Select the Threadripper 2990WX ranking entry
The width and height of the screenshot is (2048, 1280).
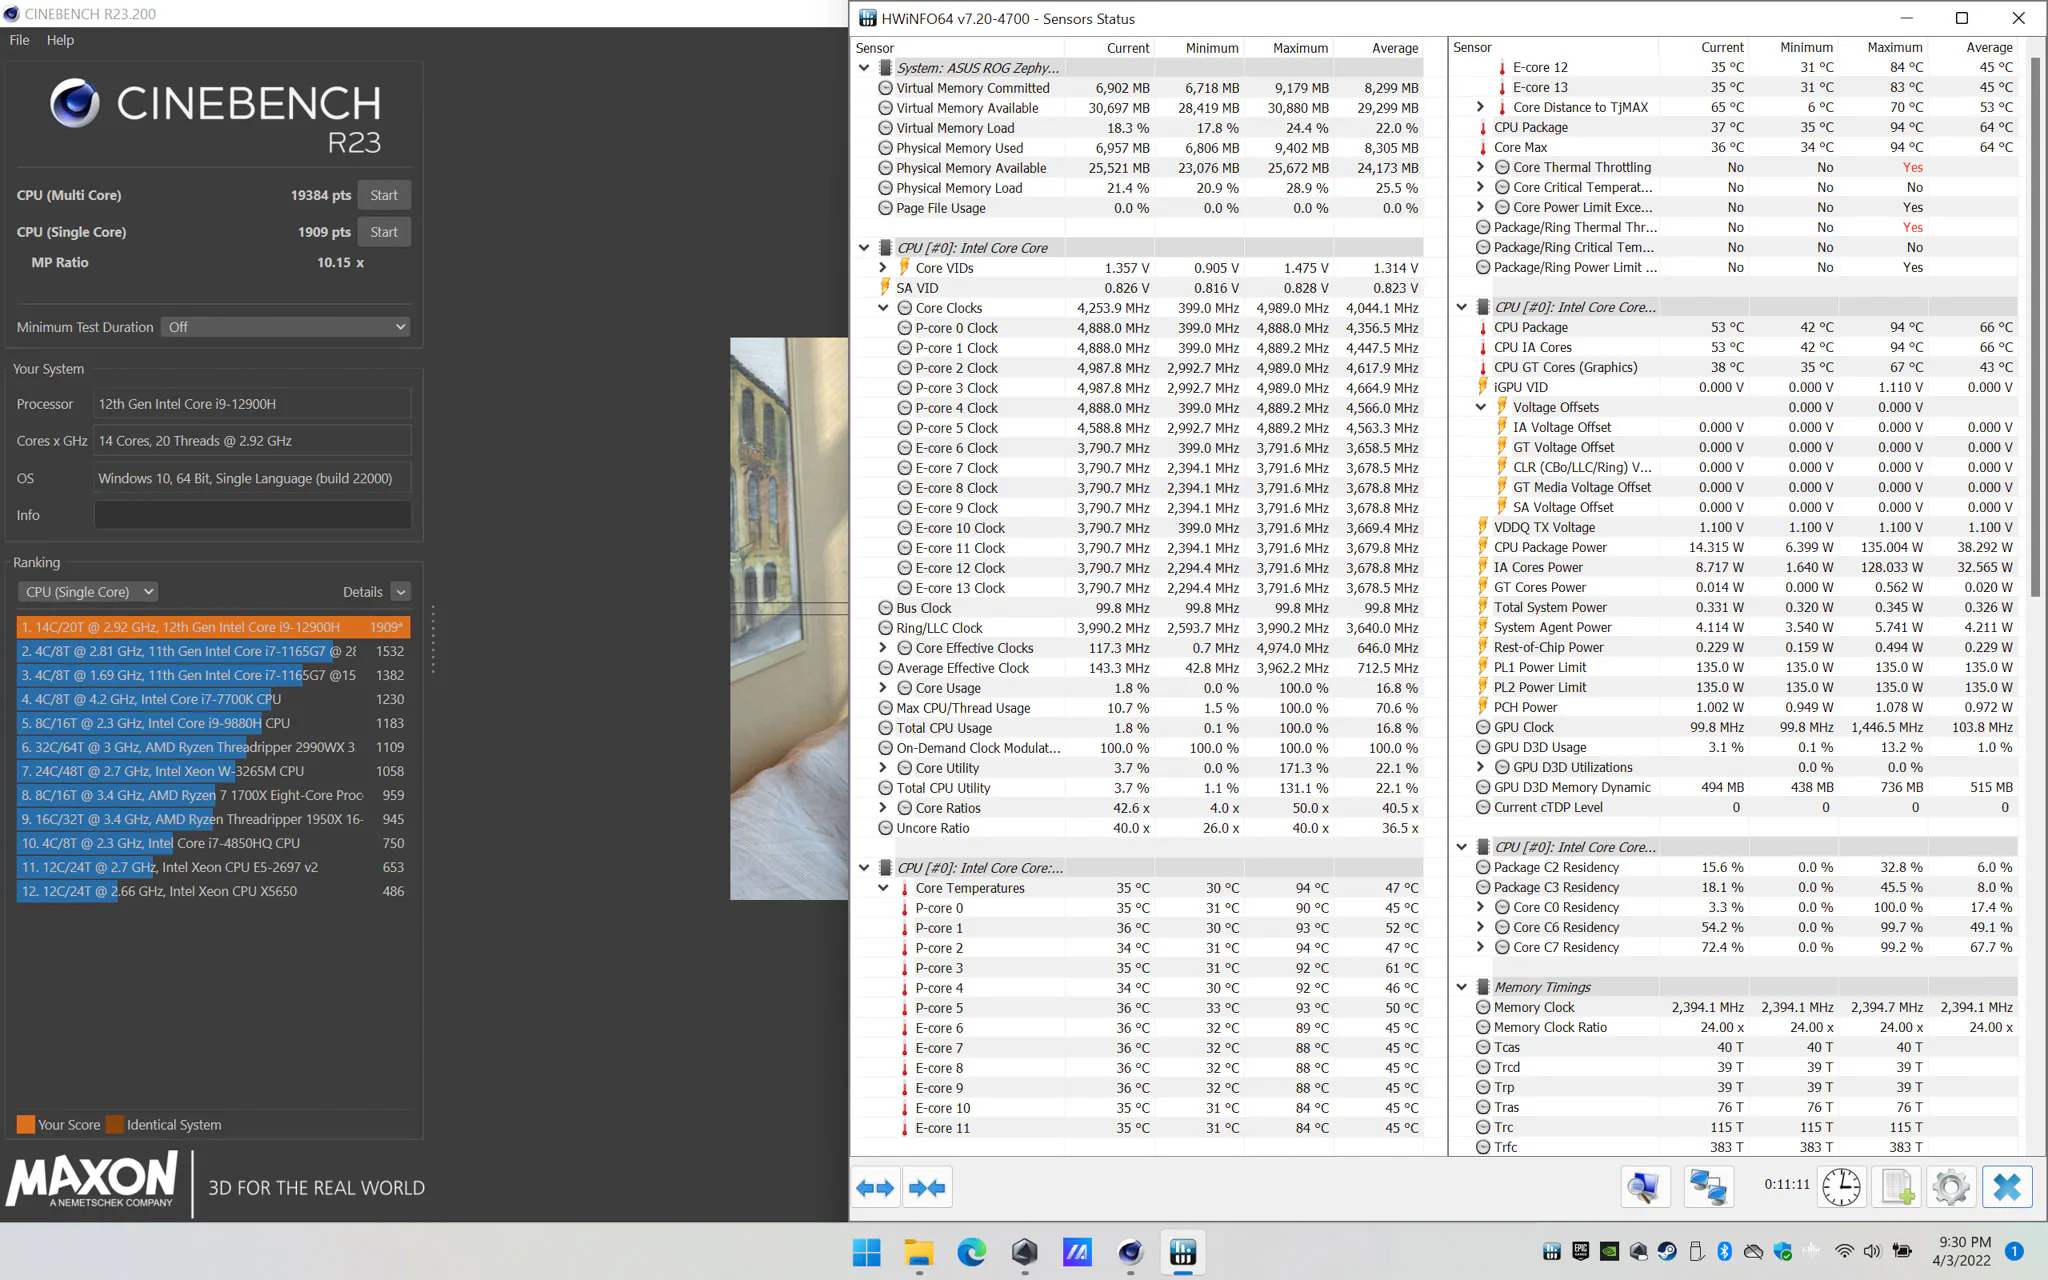tap(213, 747)
